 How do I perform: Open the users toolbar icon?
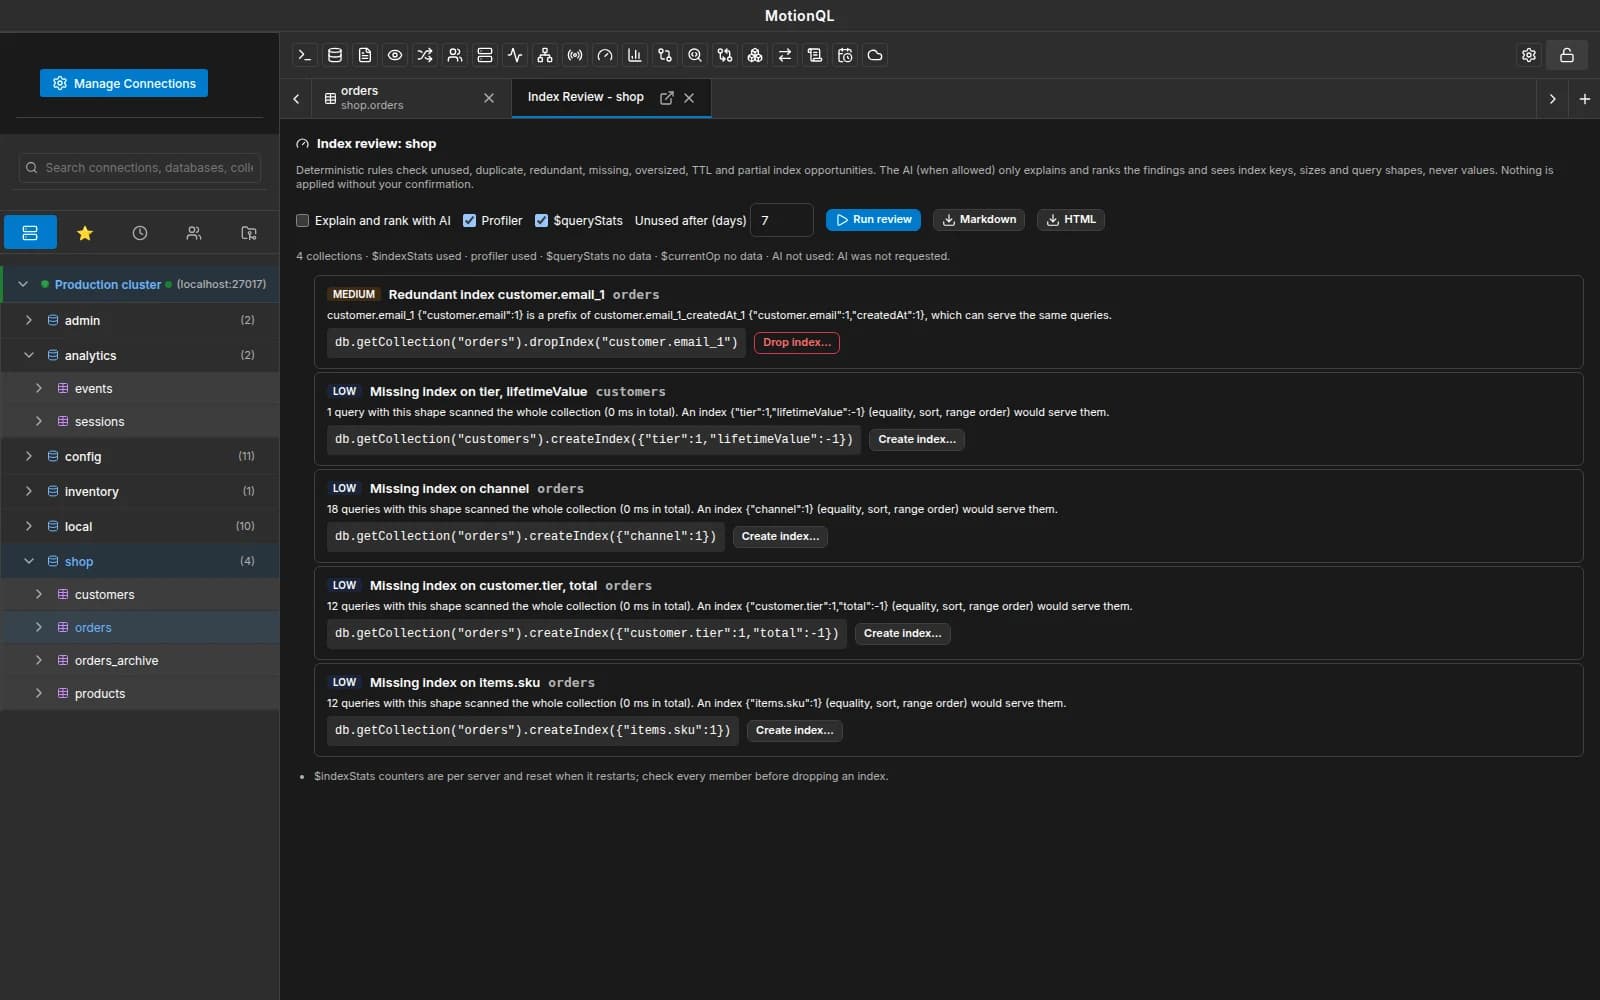pos(455,55)
